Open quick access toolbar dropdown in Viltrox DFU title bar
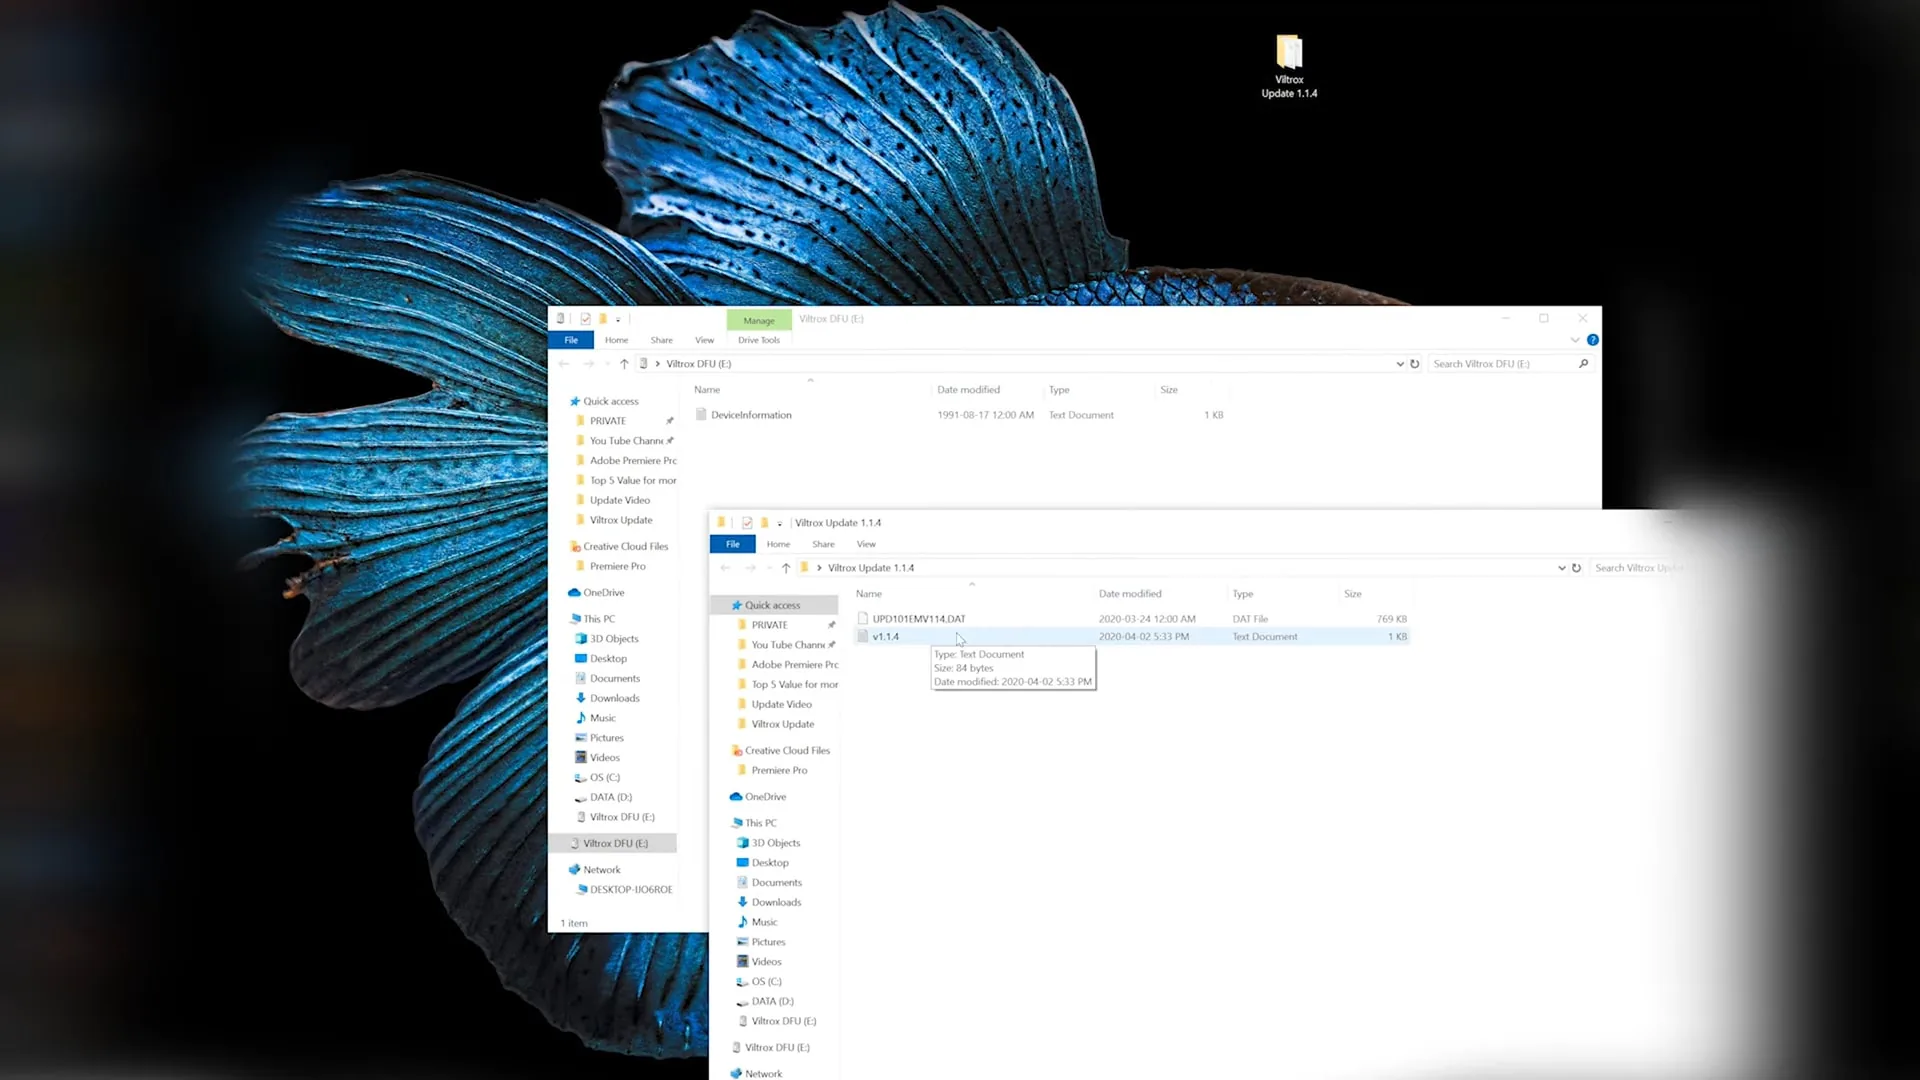 coord(618,320)
